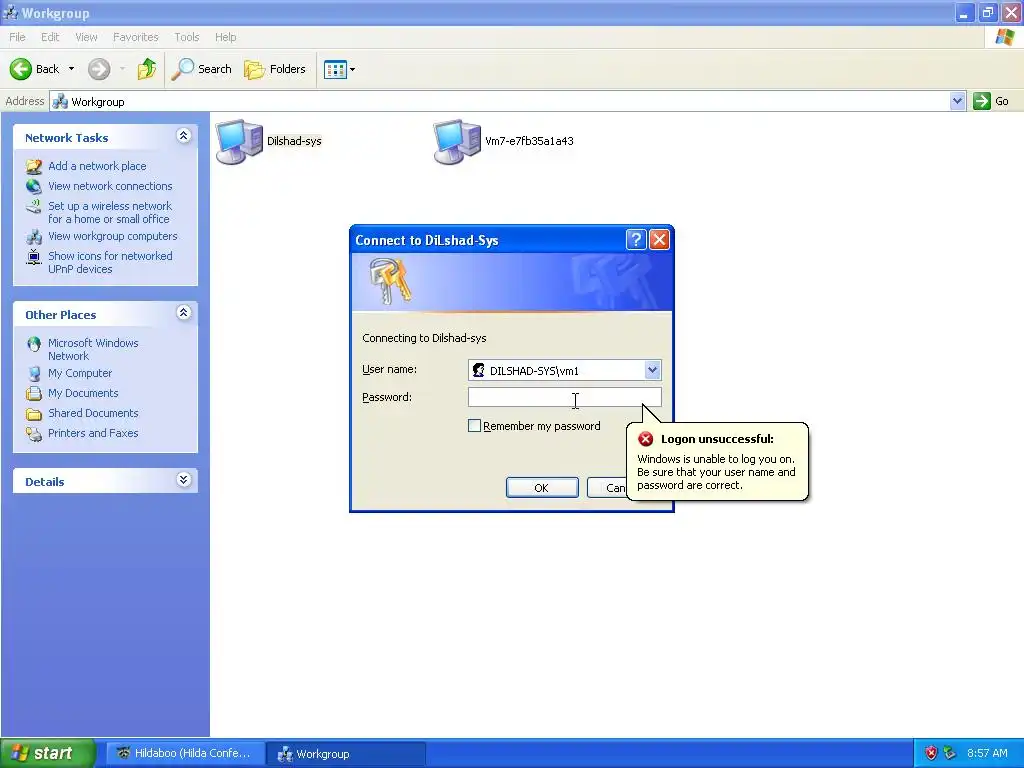1024x768 pixels.
Task: Select the Dilshad-sys computer icon
Action: coord(239,141)
